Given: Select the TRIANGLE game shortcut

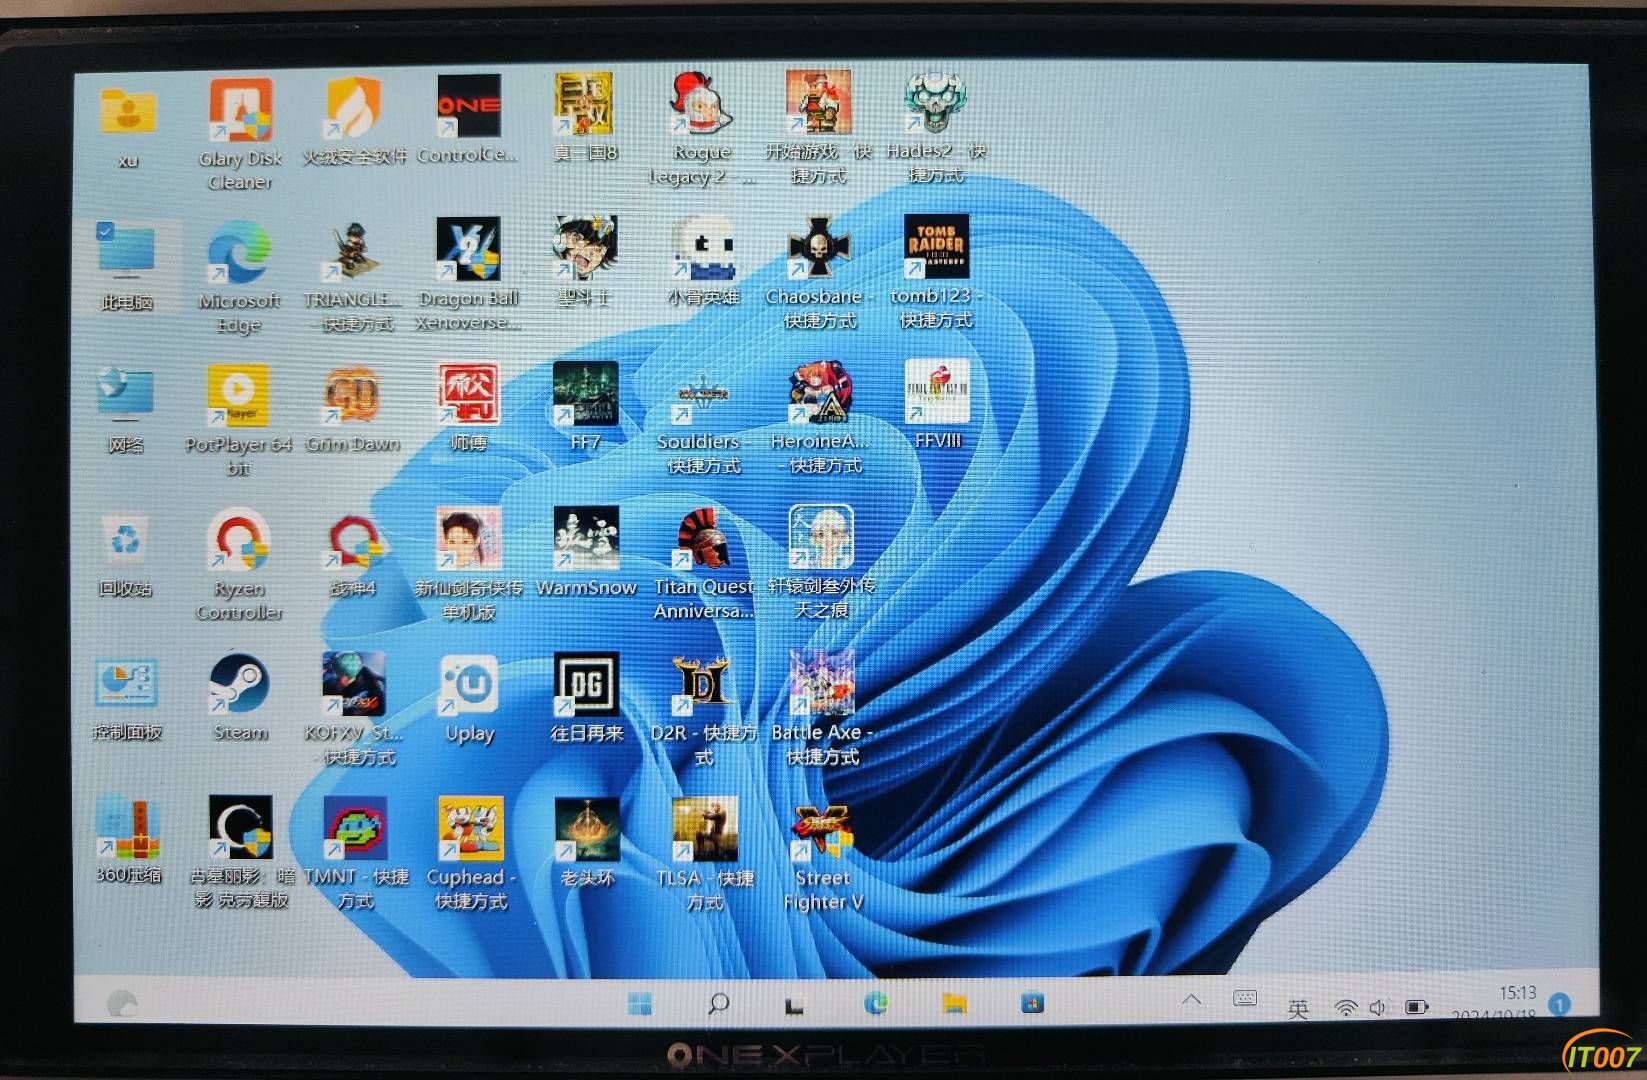Looking at the screenshot, I should pos(352,252).
